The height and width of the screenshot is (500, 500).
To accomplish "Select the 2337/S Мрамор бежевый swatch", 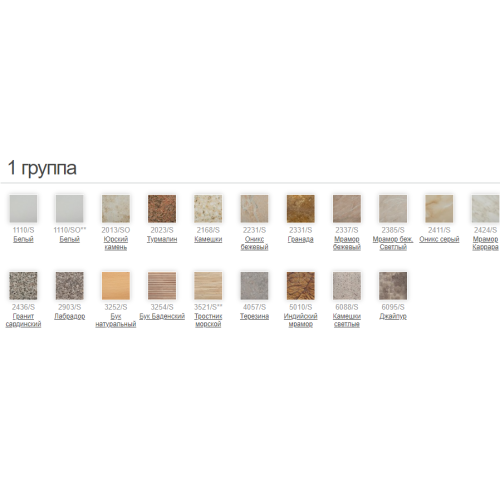I will (347, 209).
